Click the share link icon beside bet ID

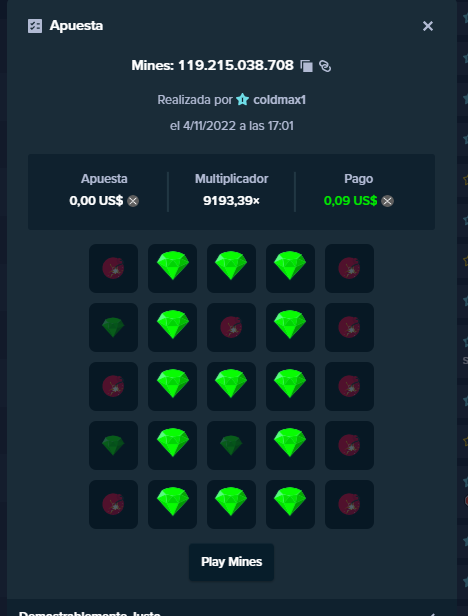(325, 66)
